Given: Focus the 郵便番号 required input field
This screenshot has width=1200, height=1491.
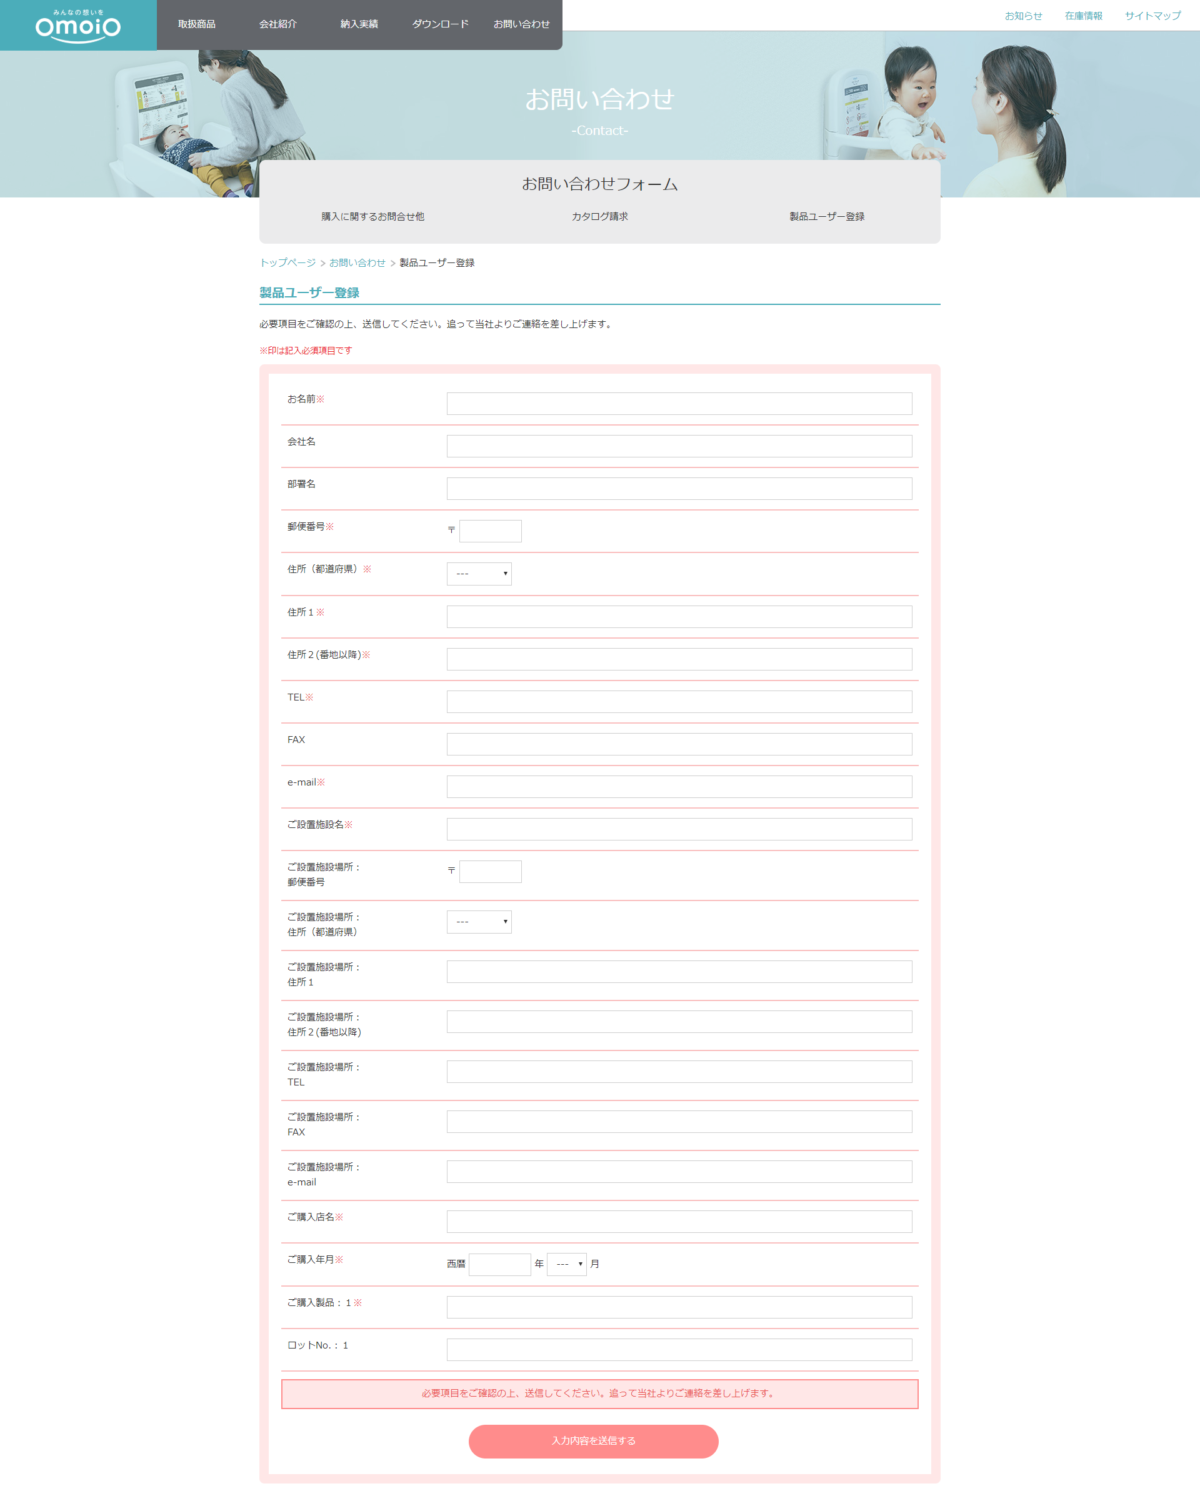Looking at the screenshot, I should (x=490, y=531).
